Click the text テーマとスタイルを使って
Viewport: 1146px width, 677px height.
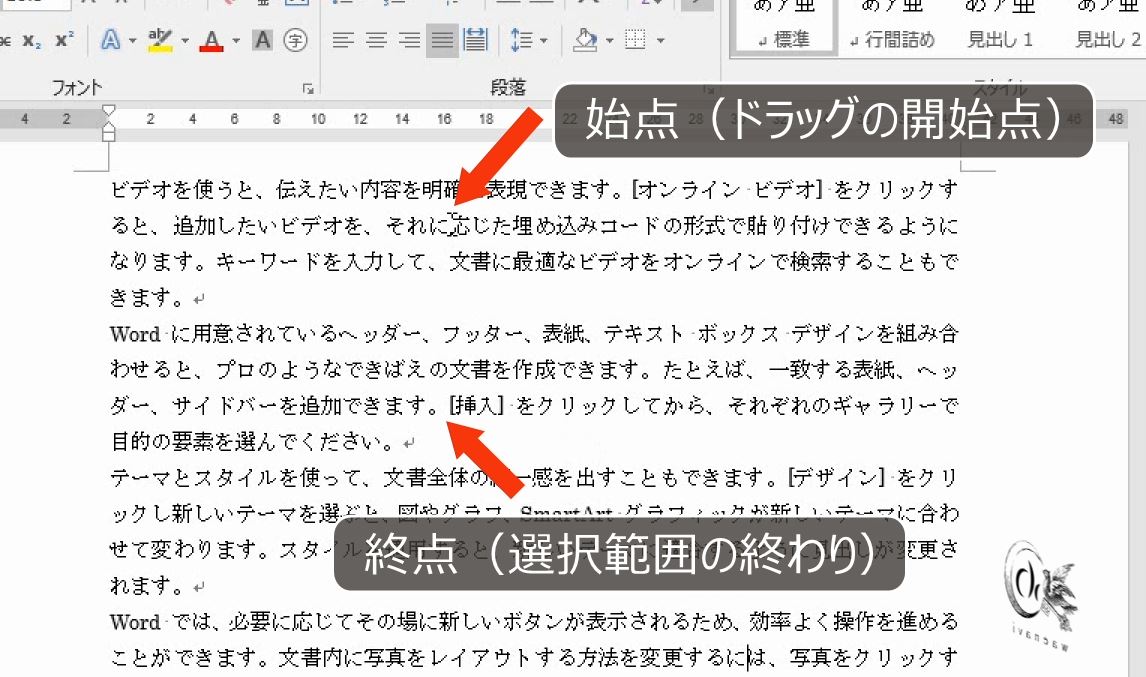click(x=236, y=478)
